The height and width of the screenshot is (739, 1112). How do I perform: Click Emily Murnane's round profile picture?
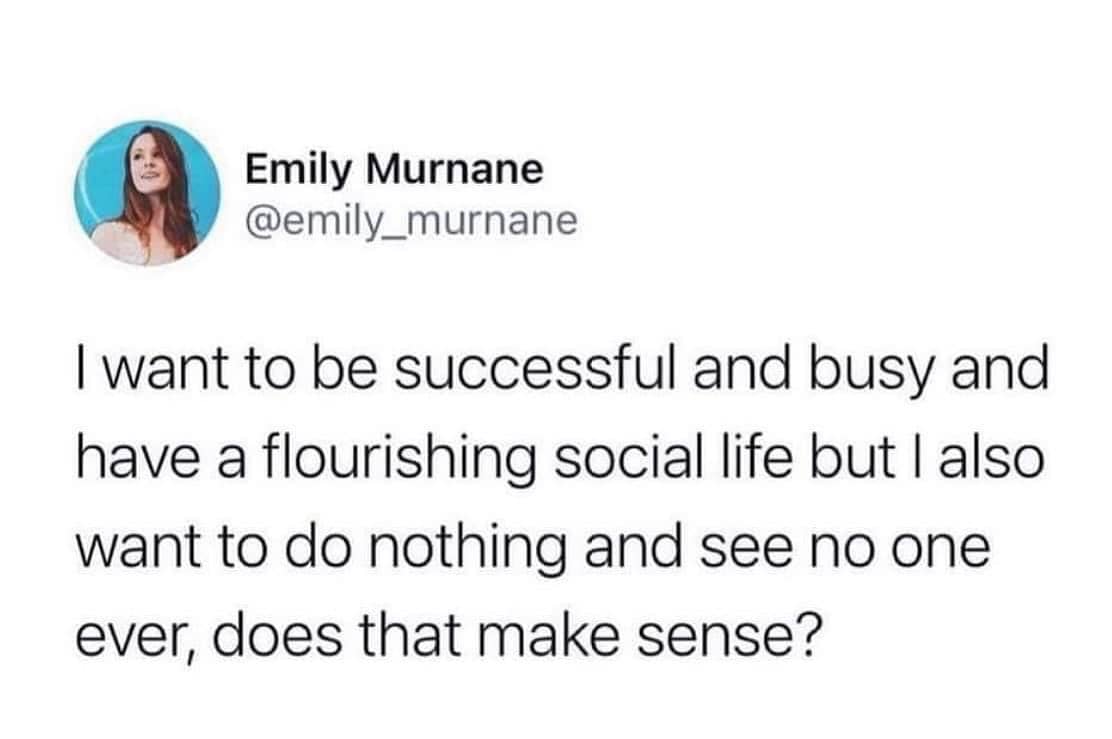point(148,193)
